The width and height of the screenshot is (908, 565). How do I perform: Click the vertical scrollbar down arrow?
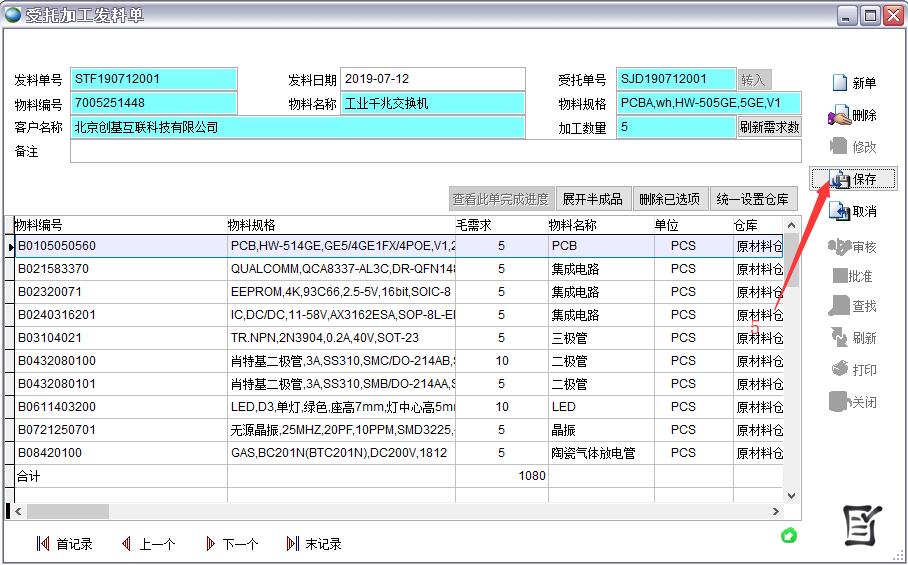click(791, 495)
